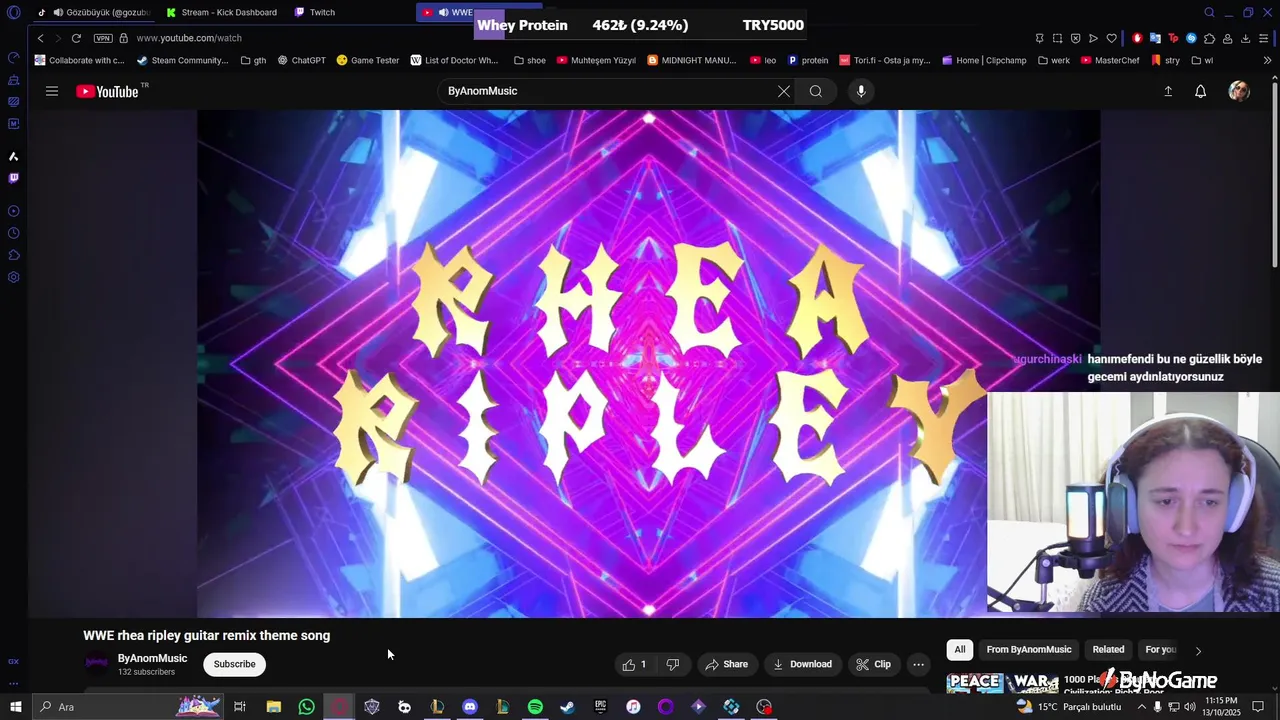
Task: Show hidden bookmarks with the chevron
Action: 1268,60
